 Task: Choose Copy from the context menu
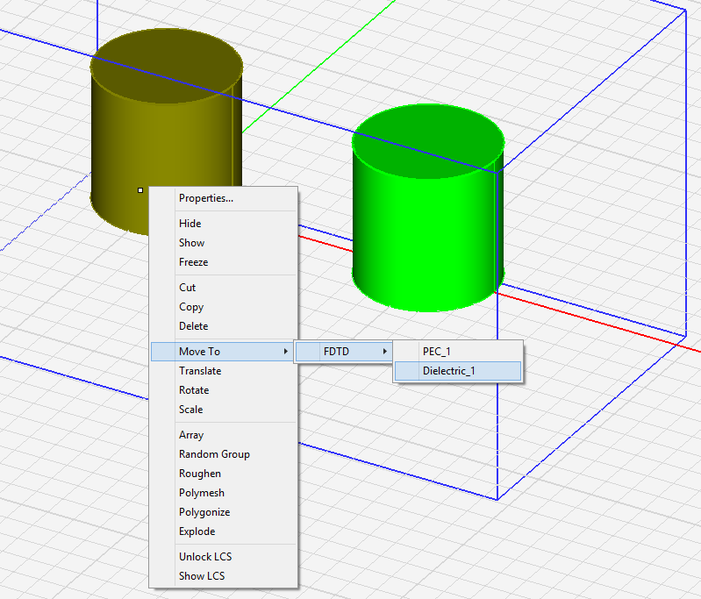point(191,307)
